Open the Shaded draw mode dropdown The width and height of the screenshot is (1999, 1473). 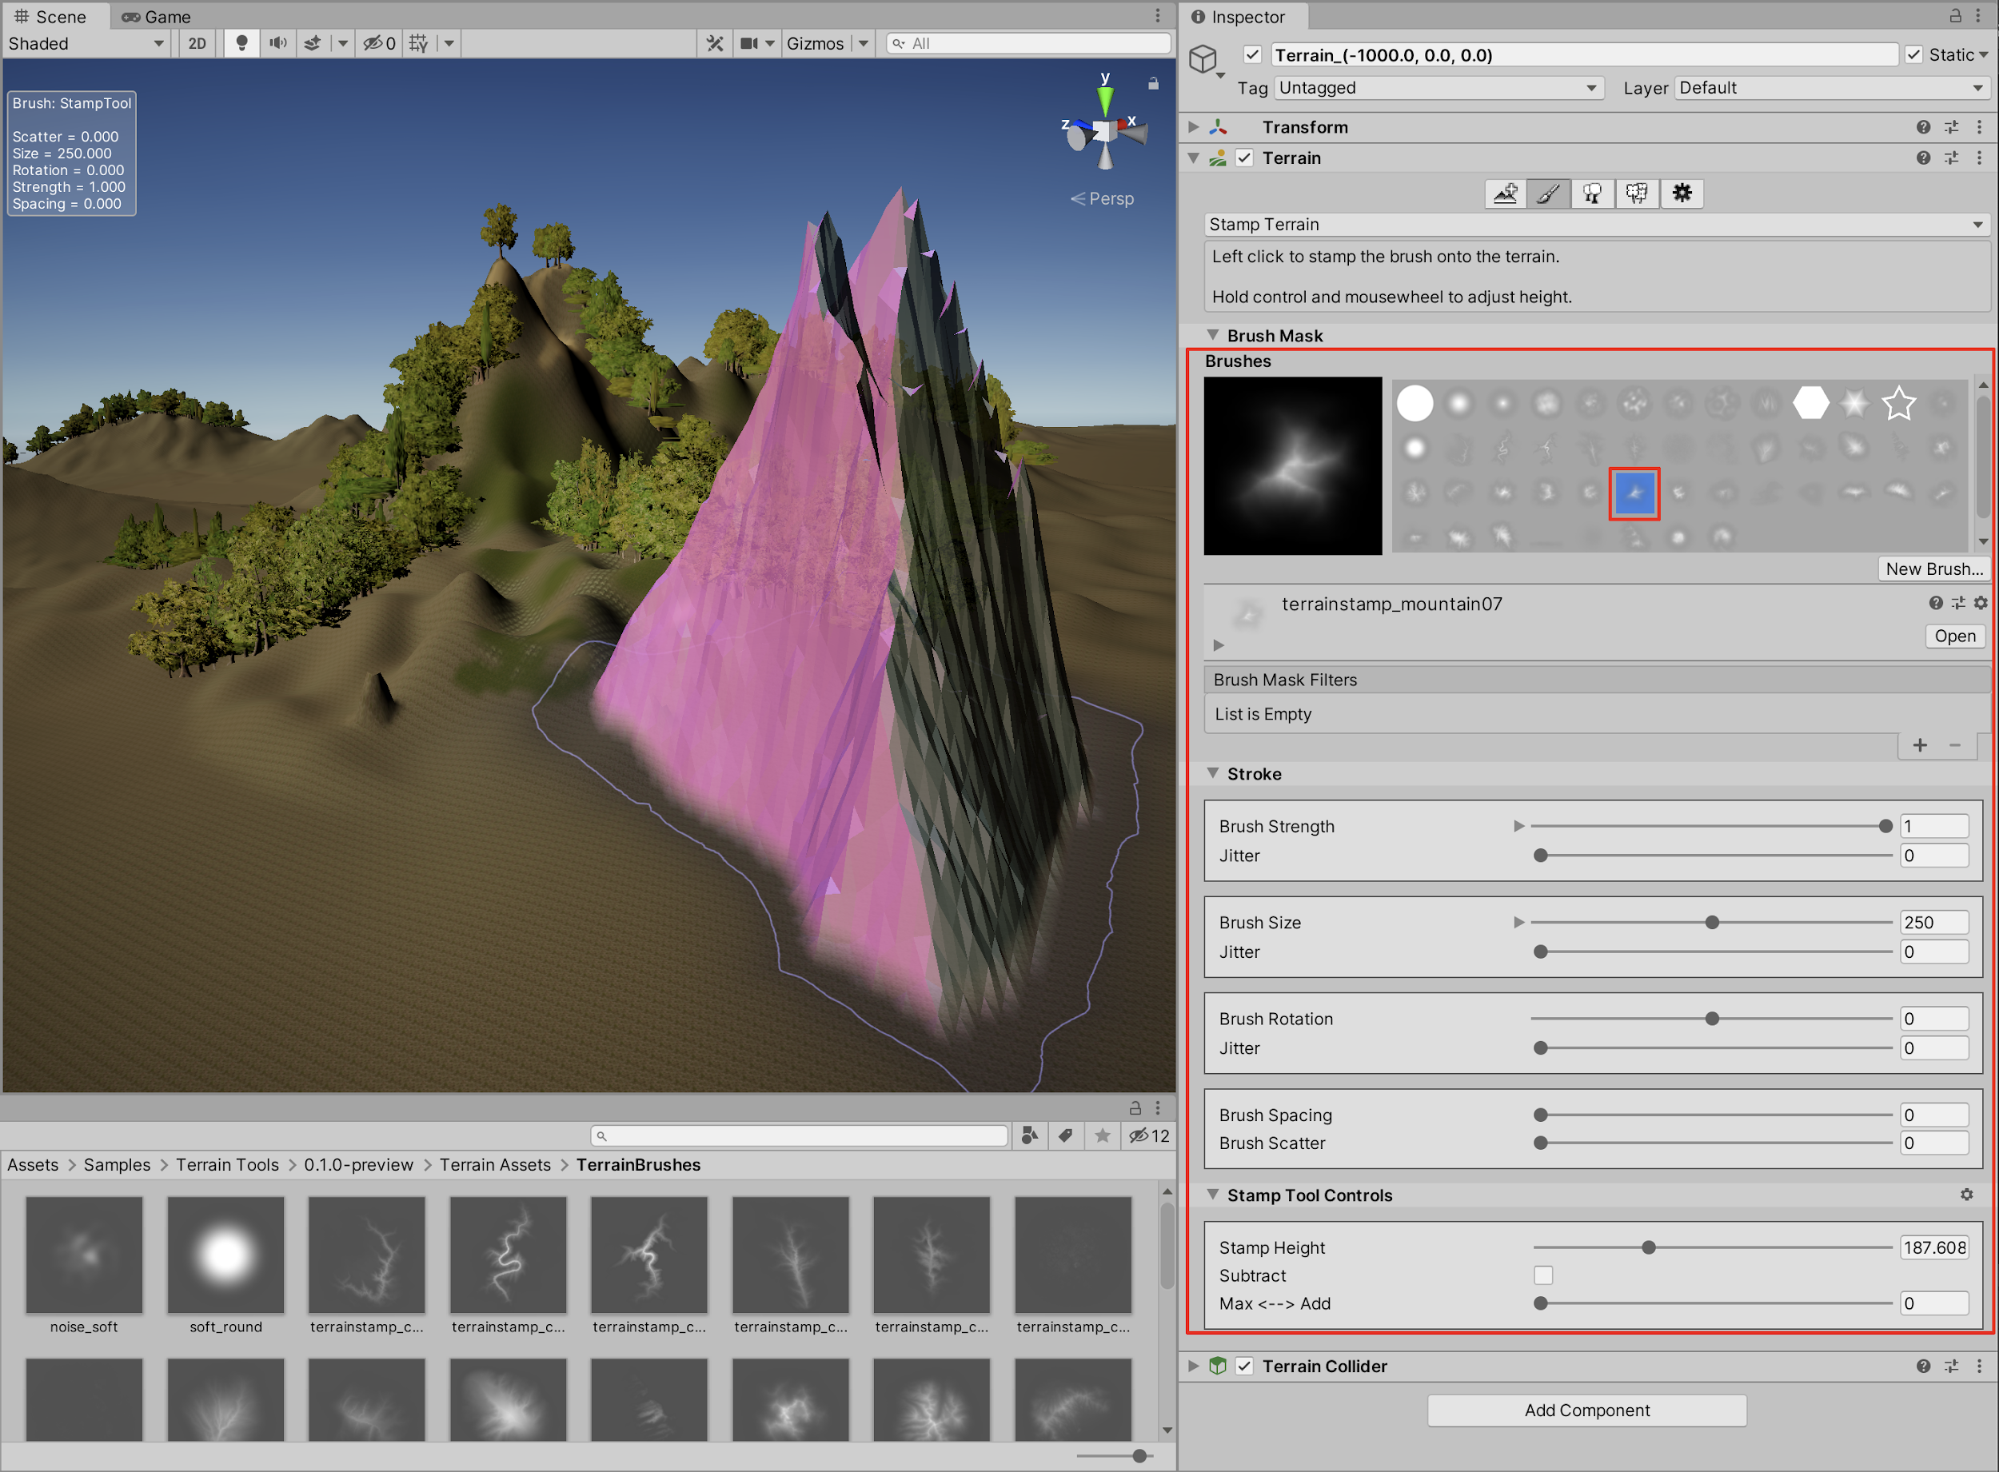(86, 43)
